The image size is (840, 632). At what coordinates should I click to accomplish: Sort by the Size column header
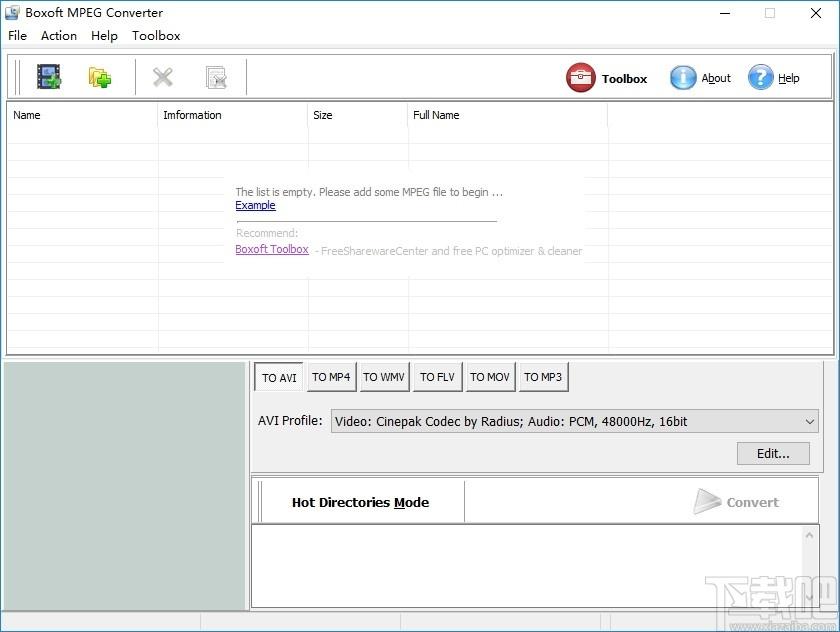point(357,115)
